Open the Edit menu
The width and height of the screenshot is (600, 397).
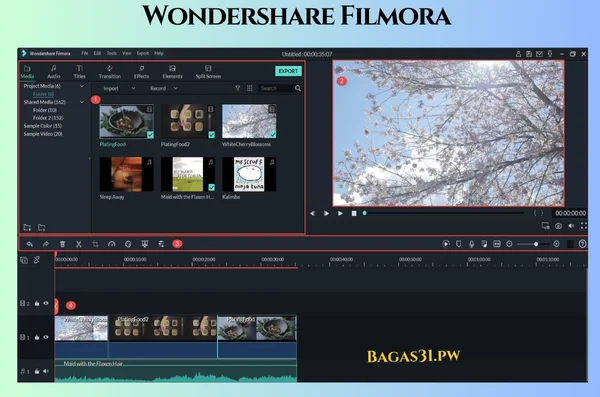(x=98, y=53)
